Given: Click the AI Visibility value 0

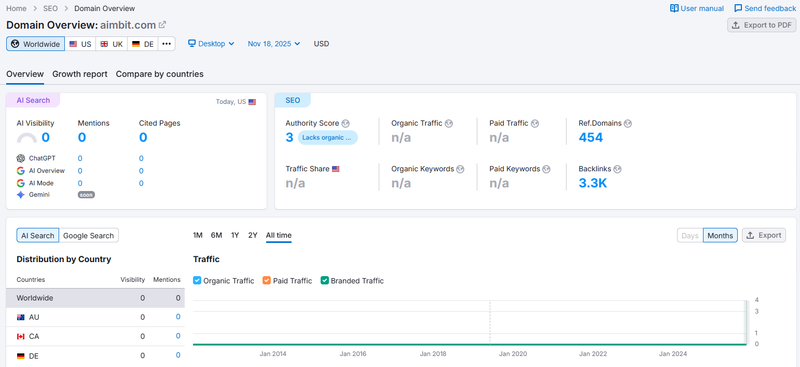Looking at the screenshot, I should [45, 137].
